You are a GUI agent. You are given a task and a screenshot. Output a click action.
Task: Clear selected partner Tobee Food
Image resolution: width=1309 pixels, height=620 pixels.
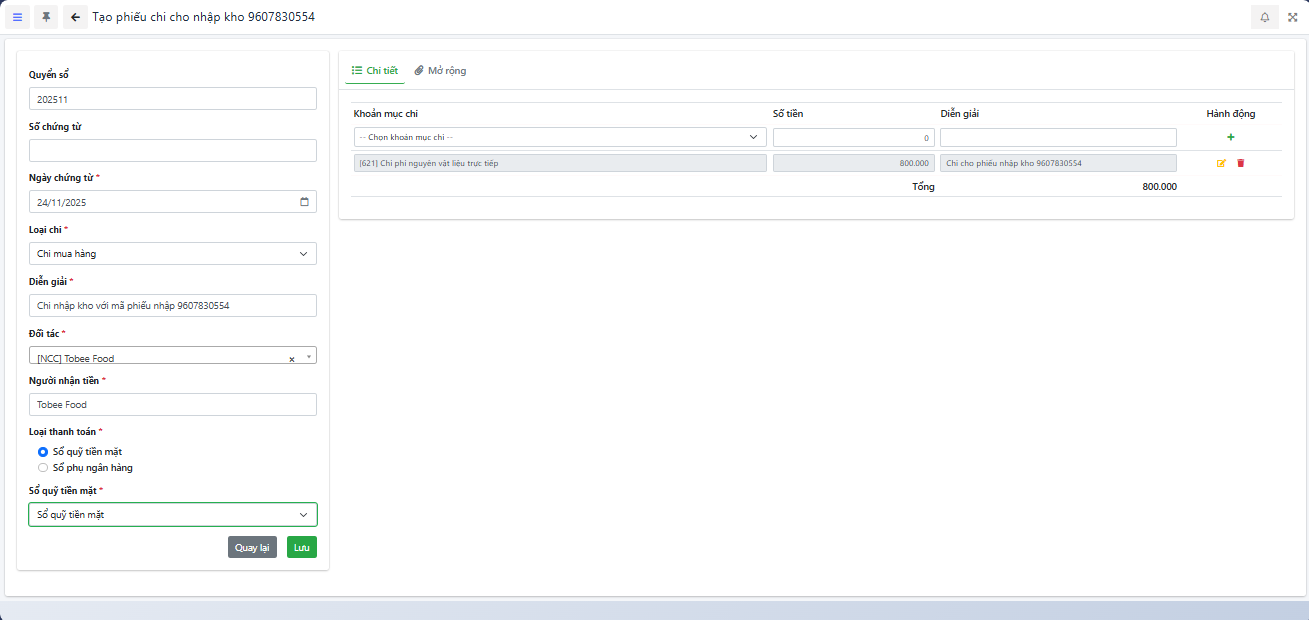(292, 359)
